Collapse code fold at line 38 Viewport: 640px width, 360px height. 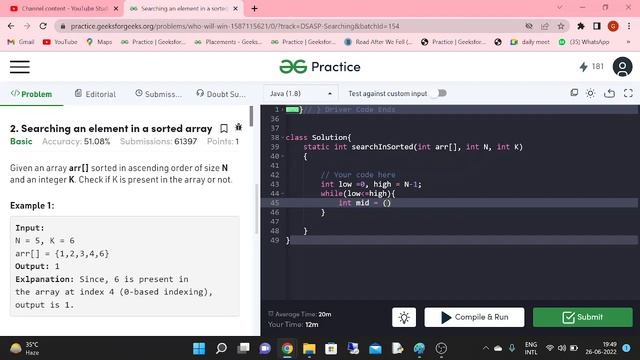282,138
